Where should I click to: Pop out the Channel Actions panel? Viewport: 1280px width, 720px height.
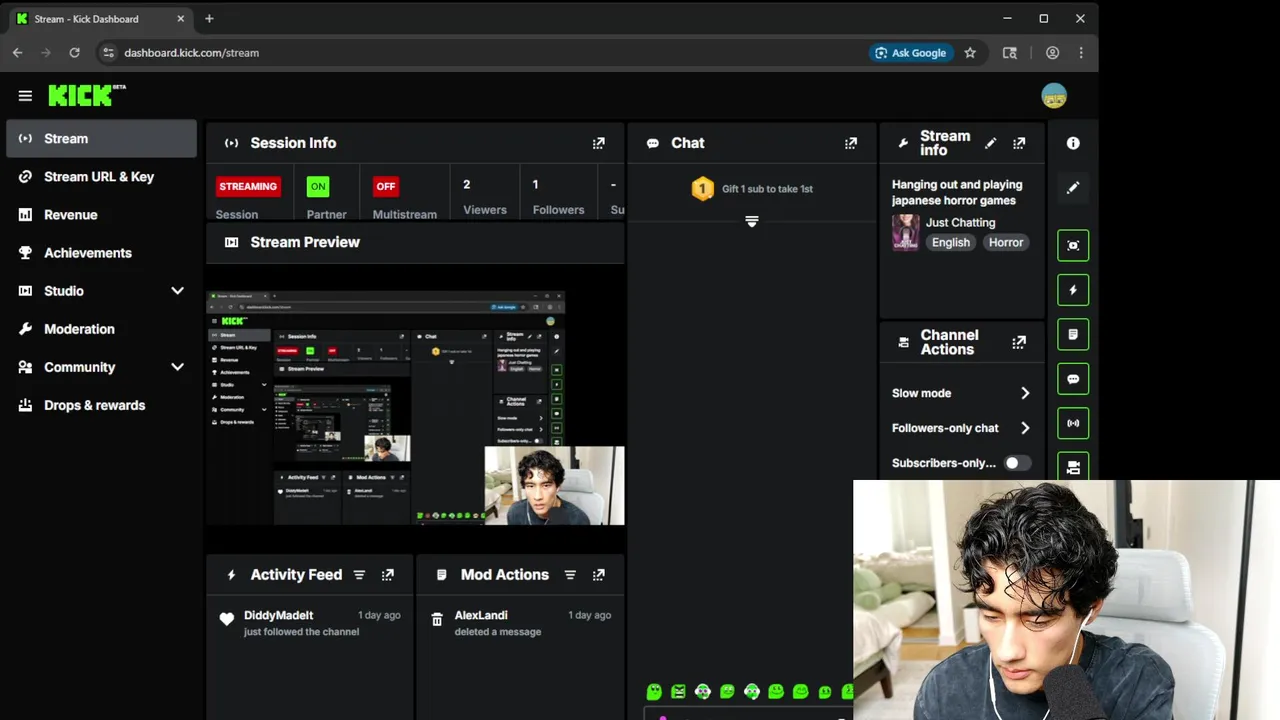[1019, 342]
